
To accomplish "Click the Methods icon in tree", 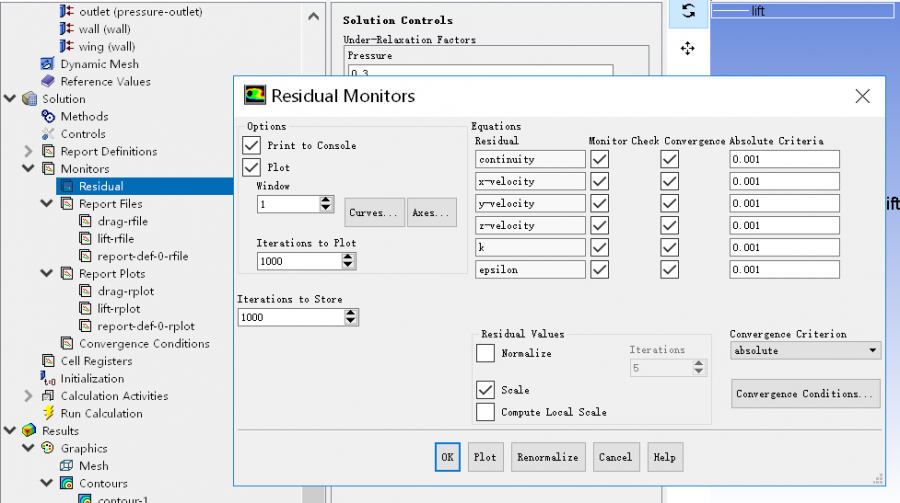I will pyautogui.click(x=48, y=116).
